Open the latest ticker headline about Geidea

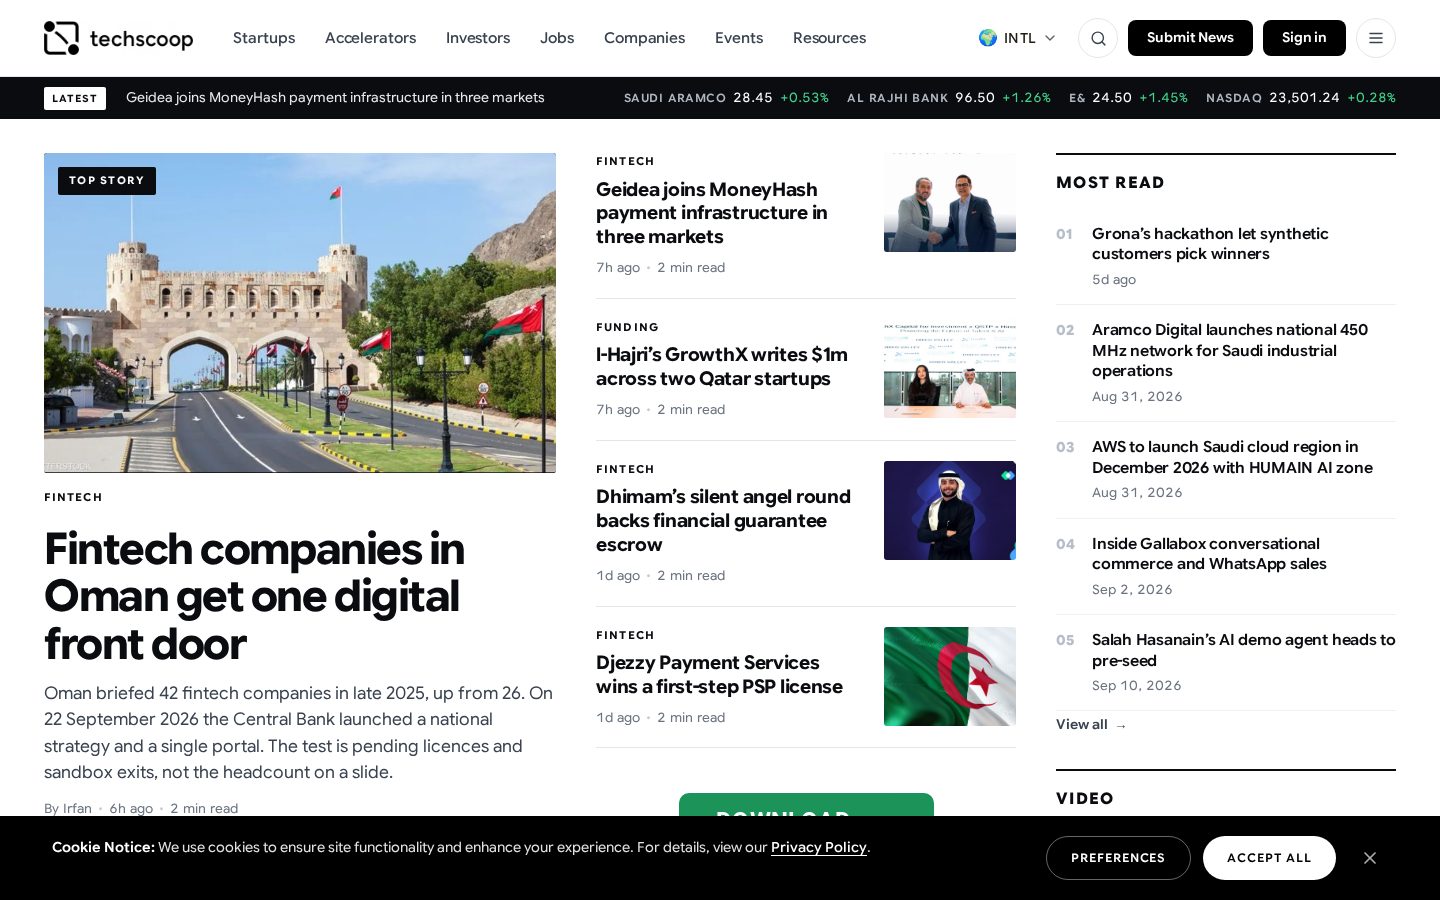[335, 98]
